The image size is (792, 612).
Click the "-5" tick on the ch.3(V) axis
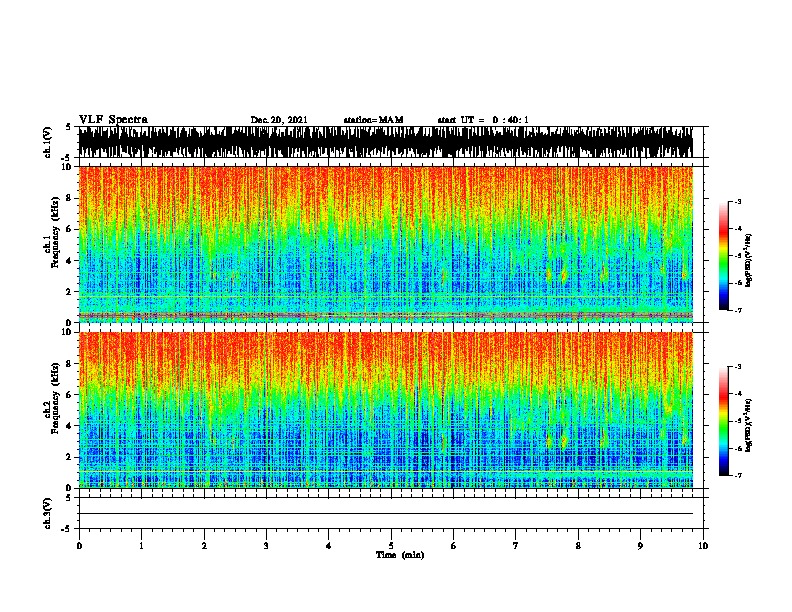tap(67, 529)
